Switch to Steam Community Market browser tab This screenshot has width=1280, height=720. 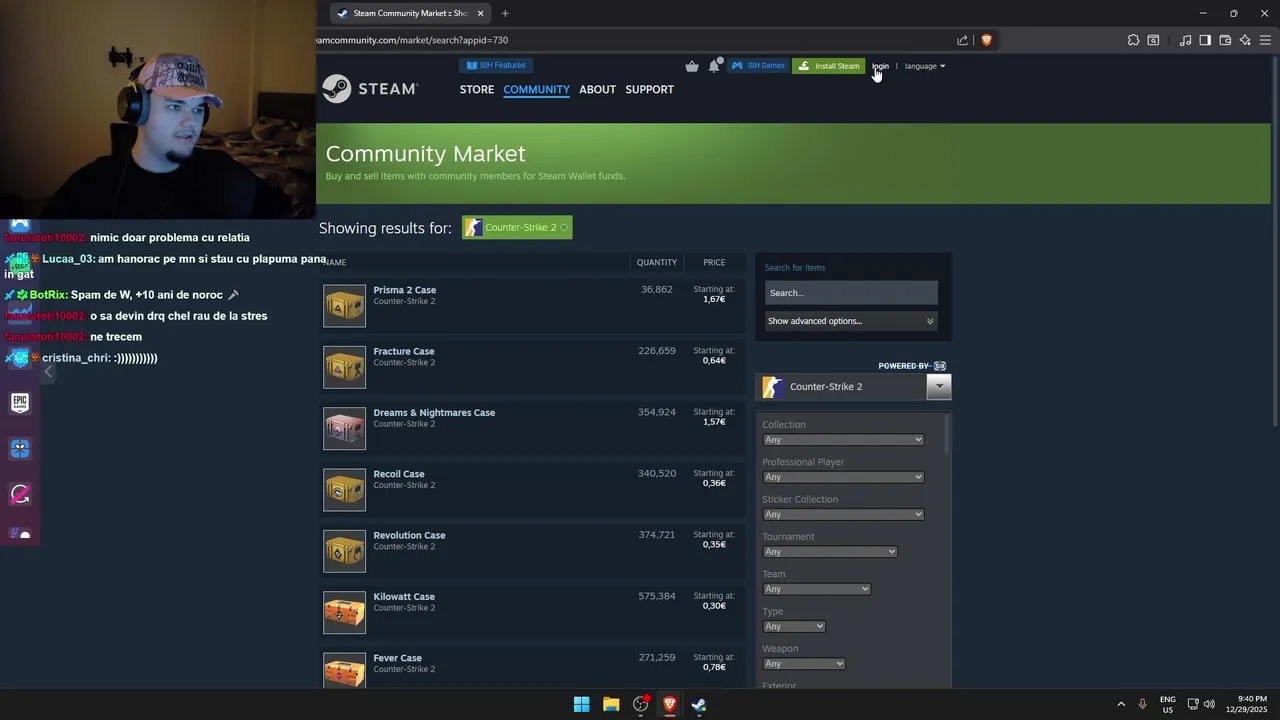[409, 13]
